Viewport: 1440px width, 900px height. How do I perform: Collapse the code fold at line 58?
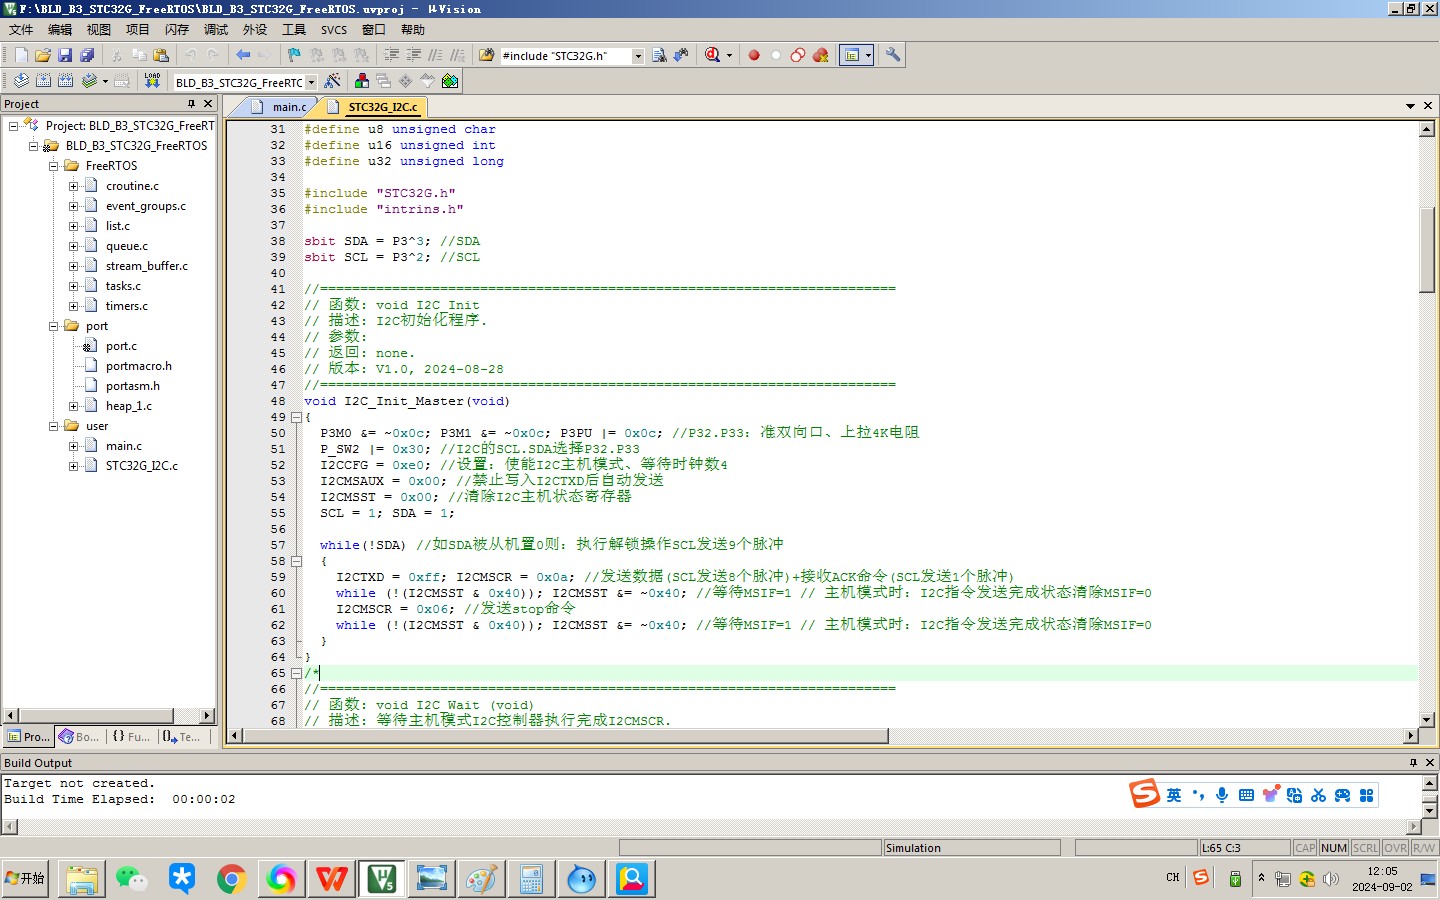pos(296,561)
